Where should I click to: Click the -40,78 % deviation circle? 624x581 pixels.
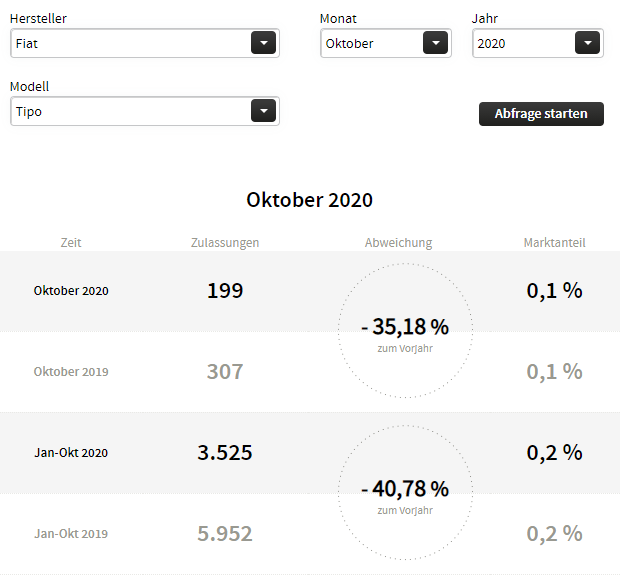point(405,493)
